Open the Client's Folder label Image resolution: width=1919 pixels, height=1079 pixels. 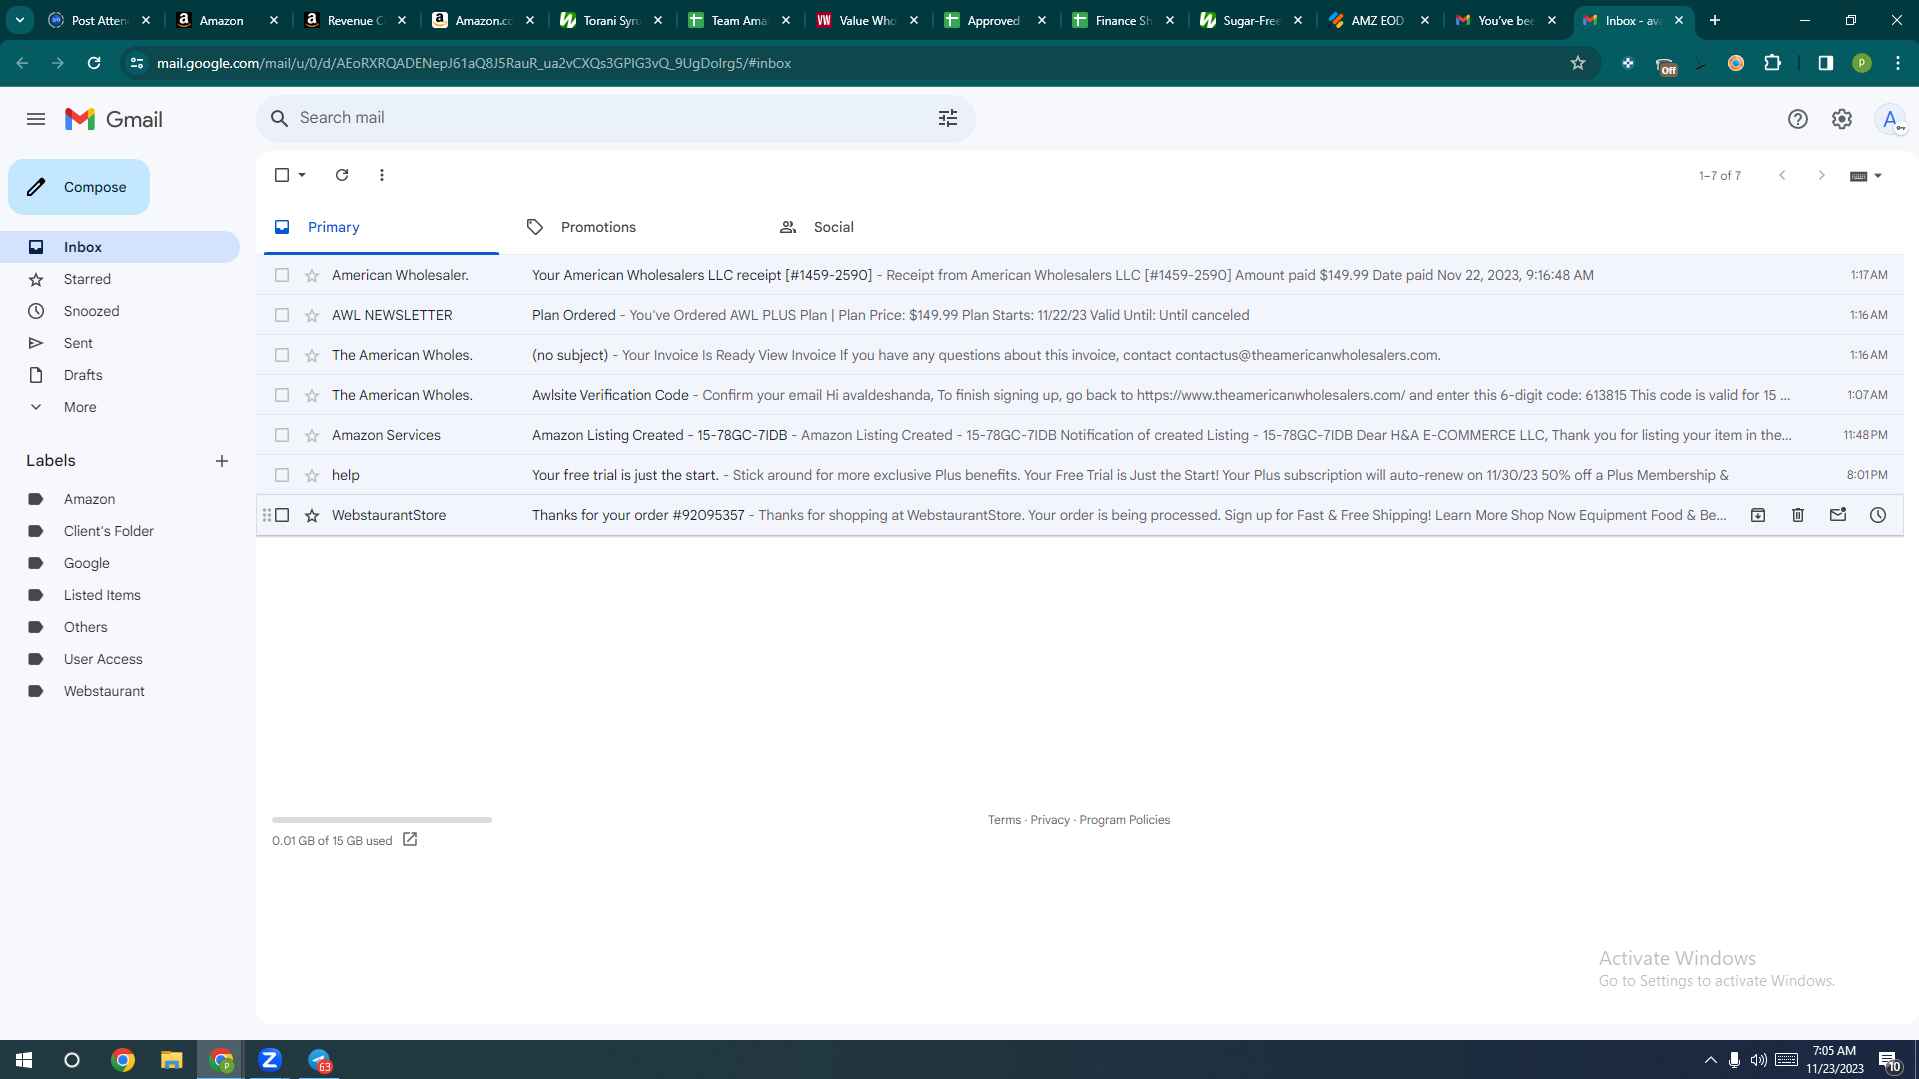[108, 531]
